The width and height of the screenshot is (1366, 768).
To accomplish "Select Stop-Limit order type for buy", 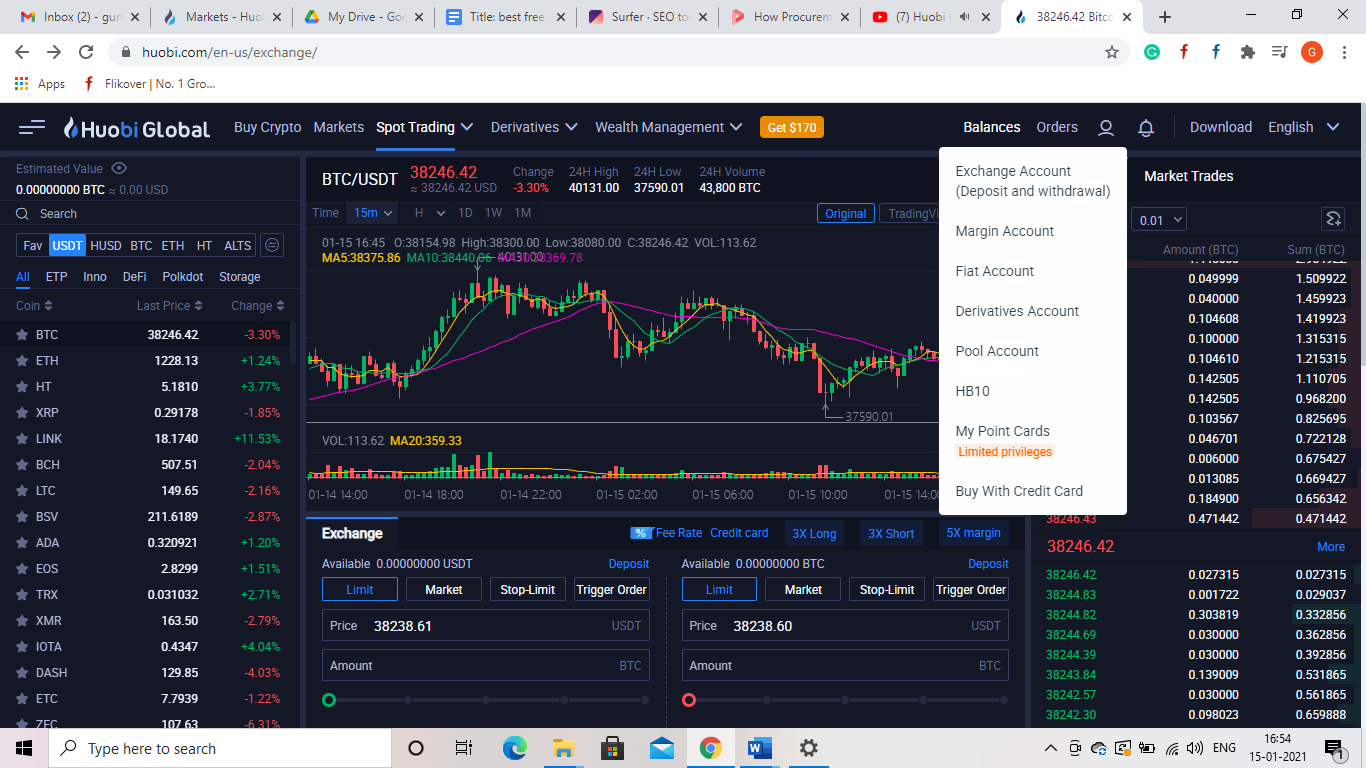I will [528, 590].
